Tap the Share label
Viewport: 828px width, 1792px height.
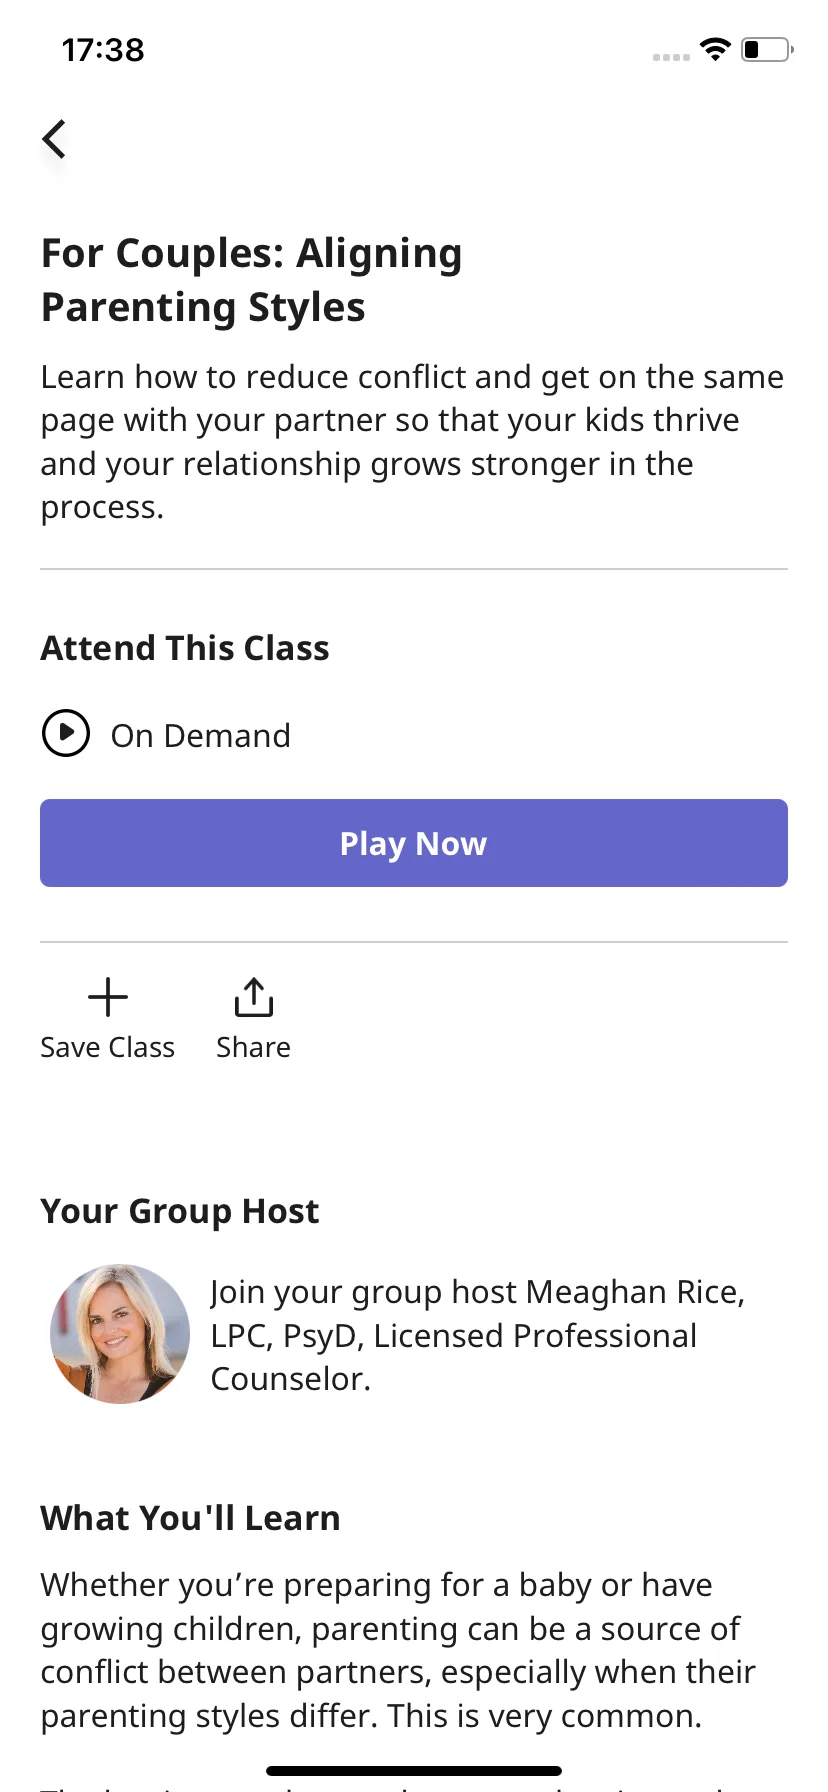254,1047
